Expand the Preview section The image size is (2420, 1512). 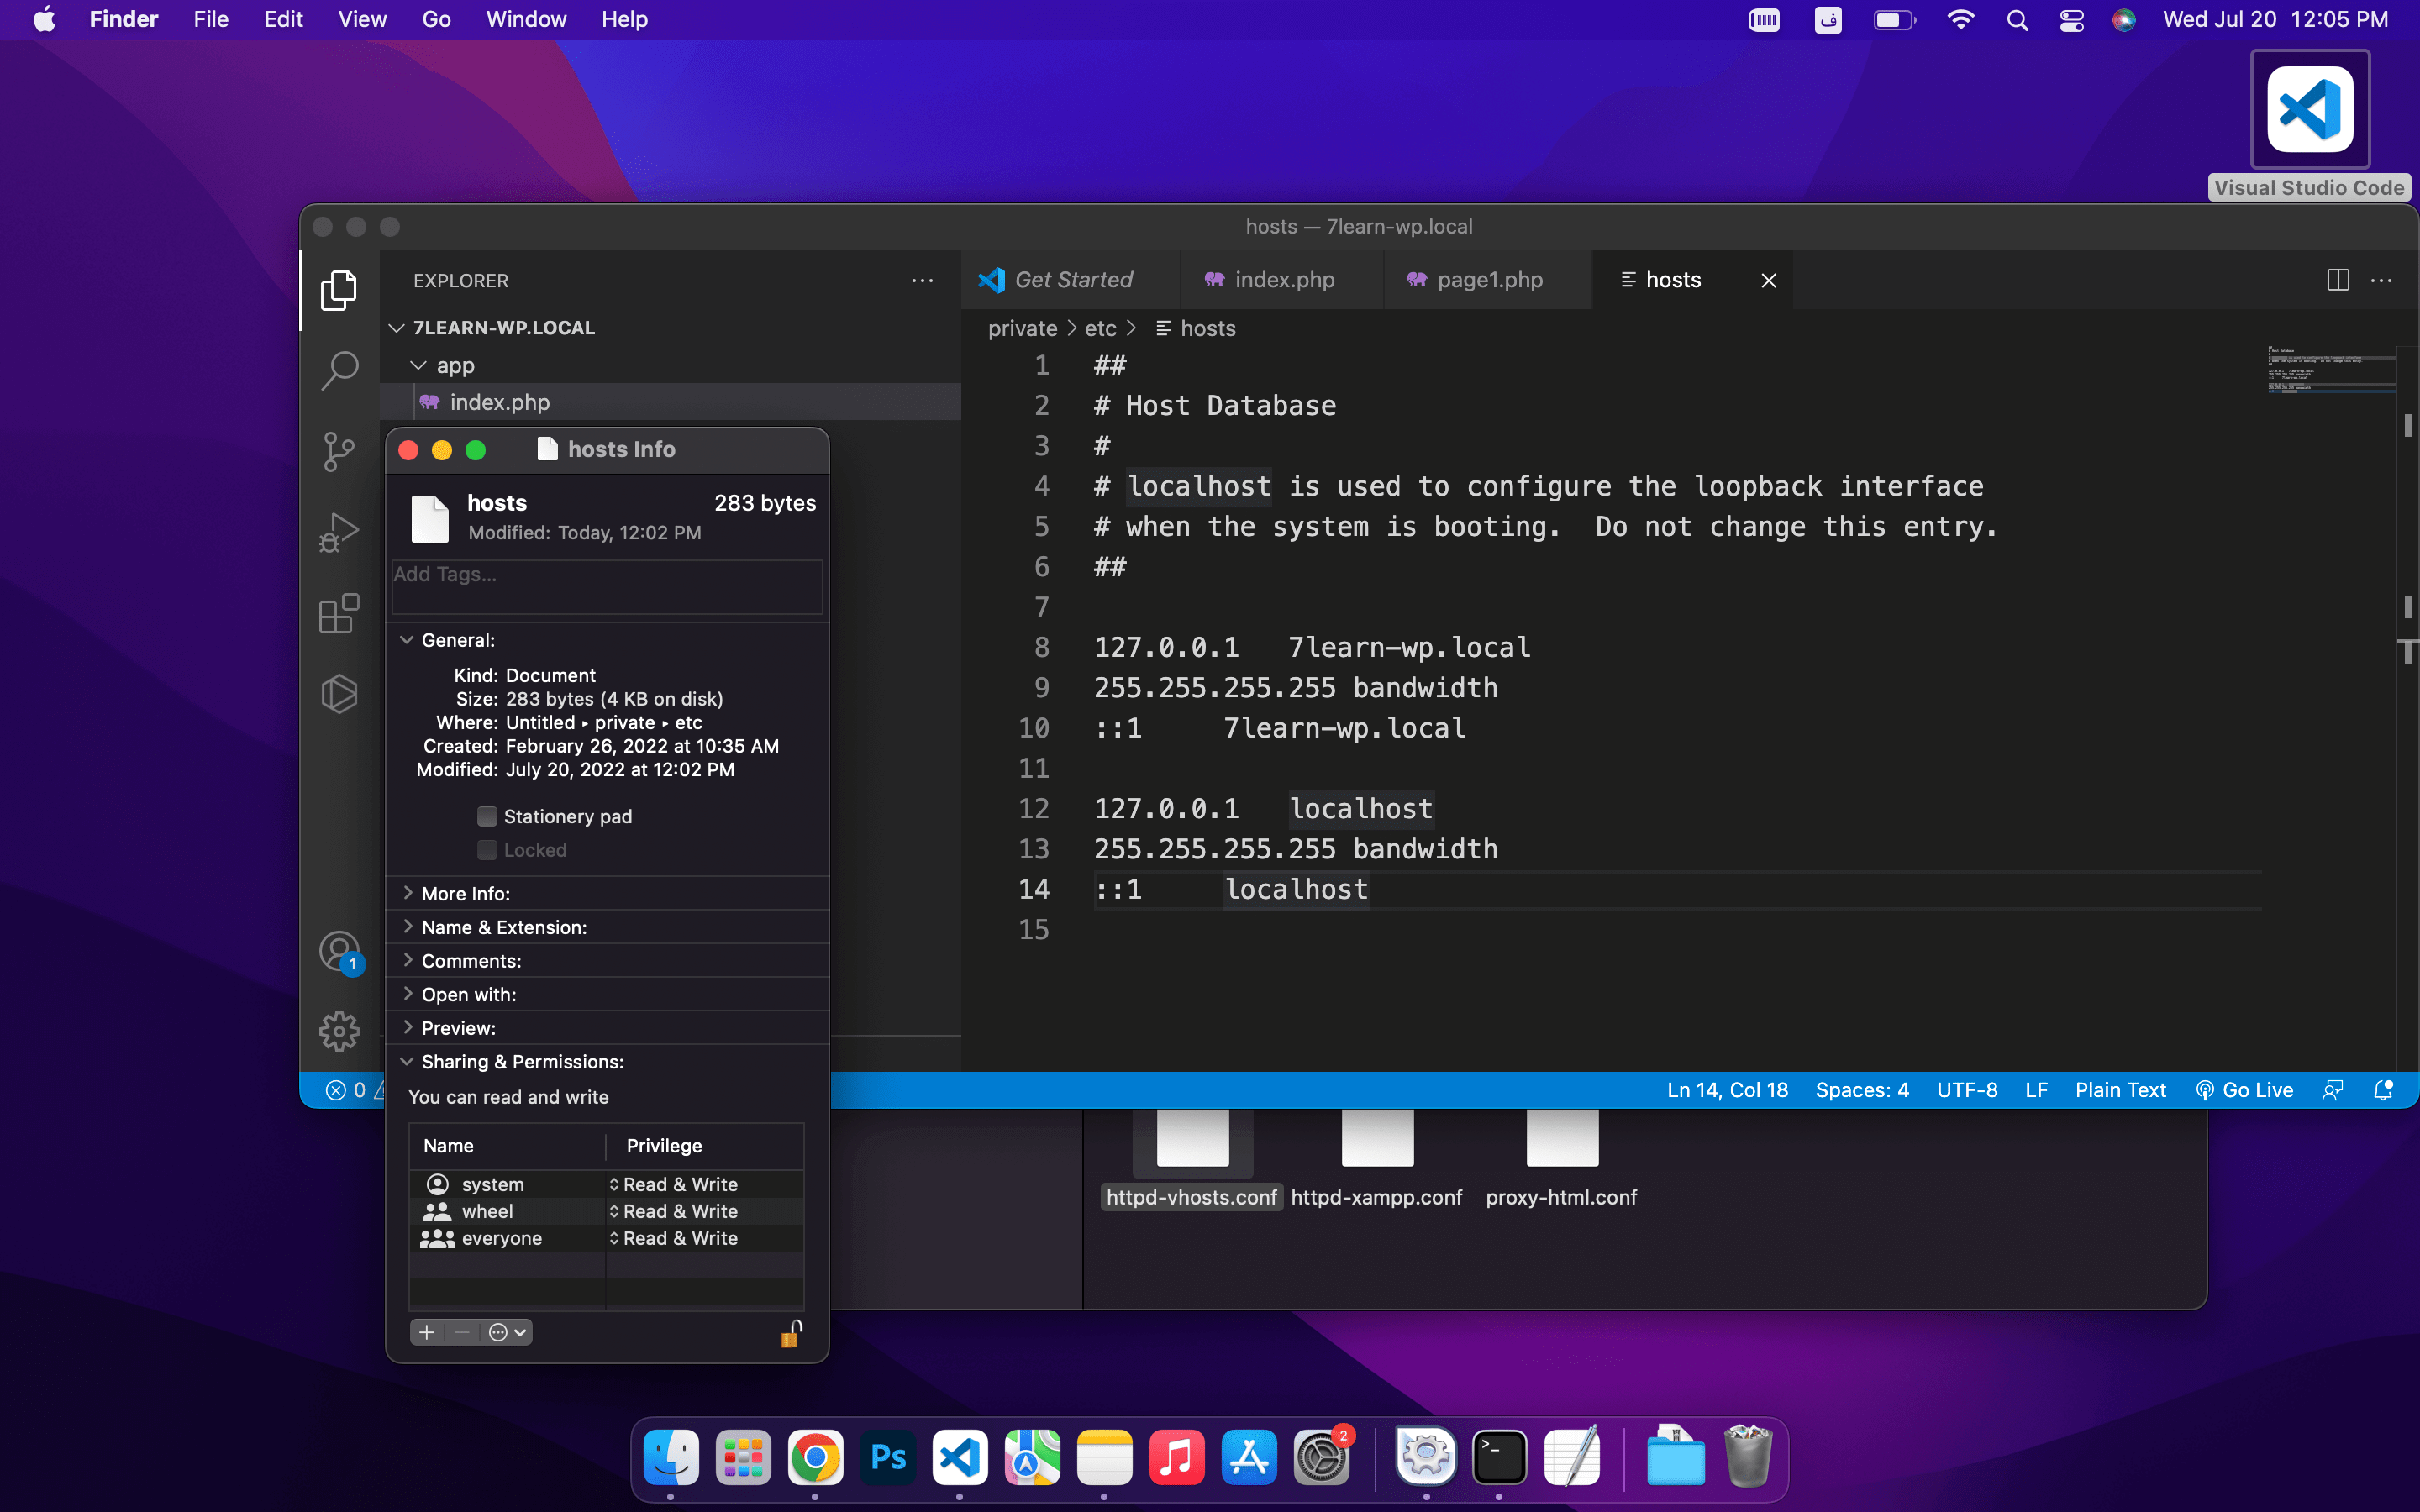pyautogui.click(x=407, y=1027)
